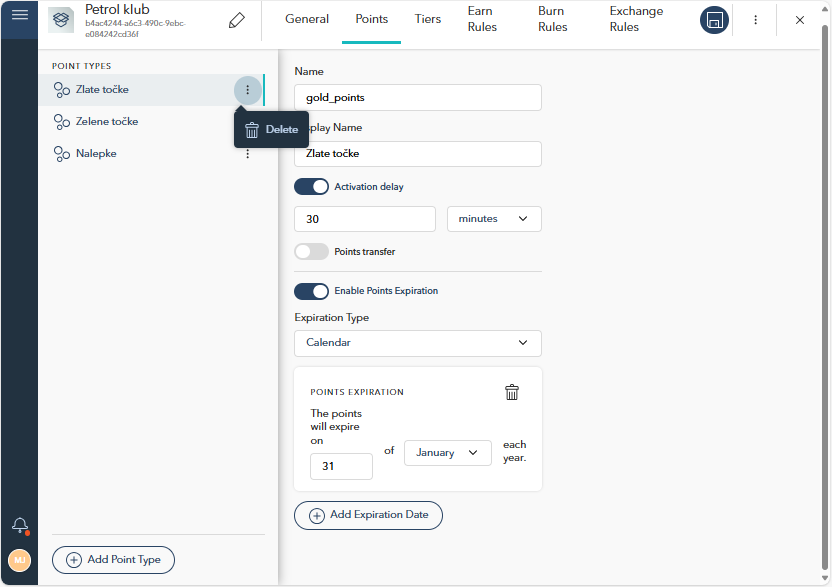Switch to the Exchange Rules tab
832x587 pixels.
click(x=636, y=19)
